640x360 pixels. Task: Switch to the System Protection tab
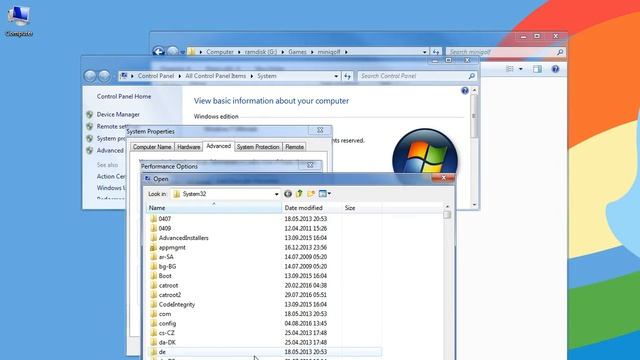click(258, 147)
